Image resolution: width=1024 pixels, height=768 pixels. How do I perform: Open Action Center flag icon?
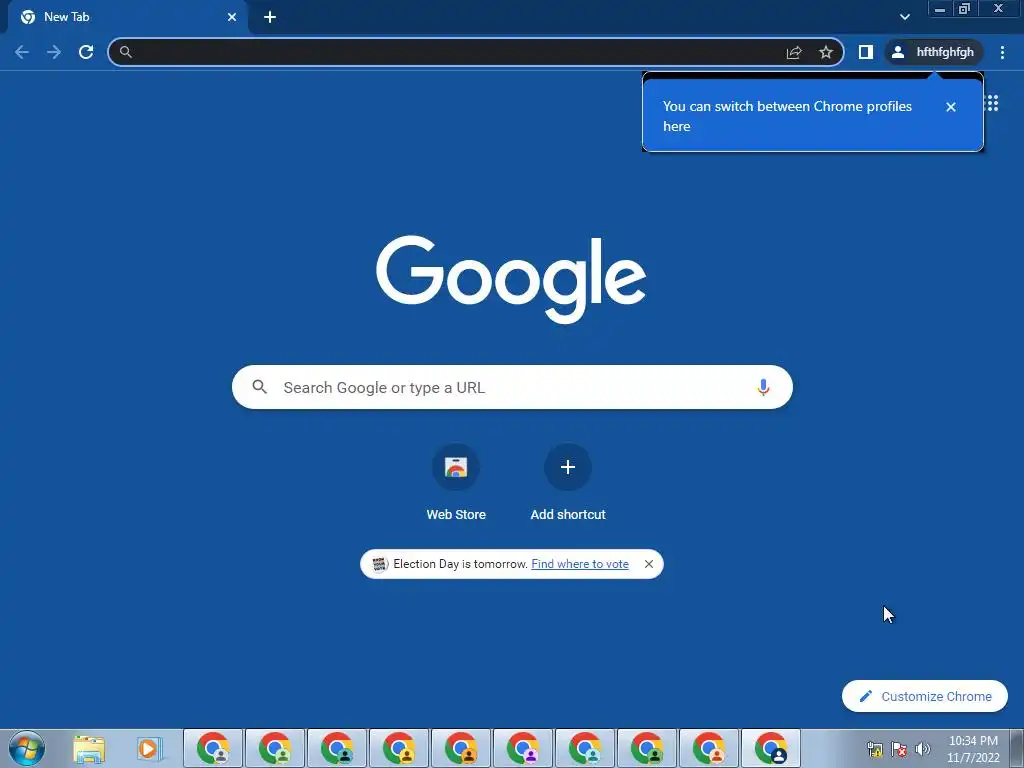click(899, 749)
